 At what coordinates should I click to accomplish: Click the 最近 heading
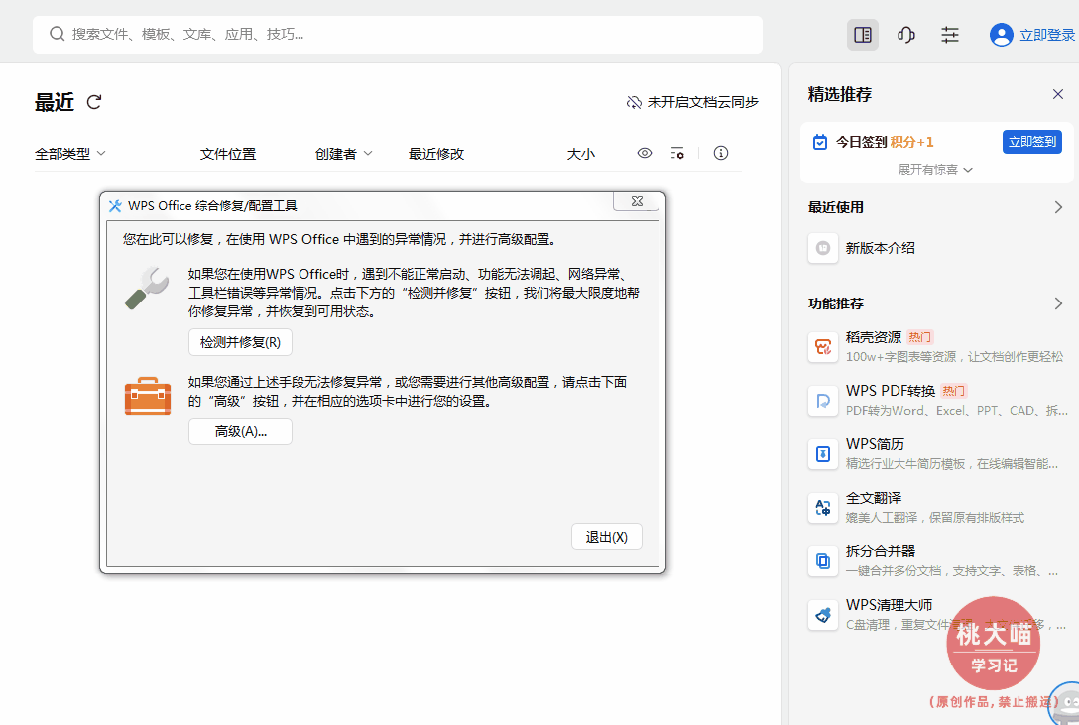point(54,102)
